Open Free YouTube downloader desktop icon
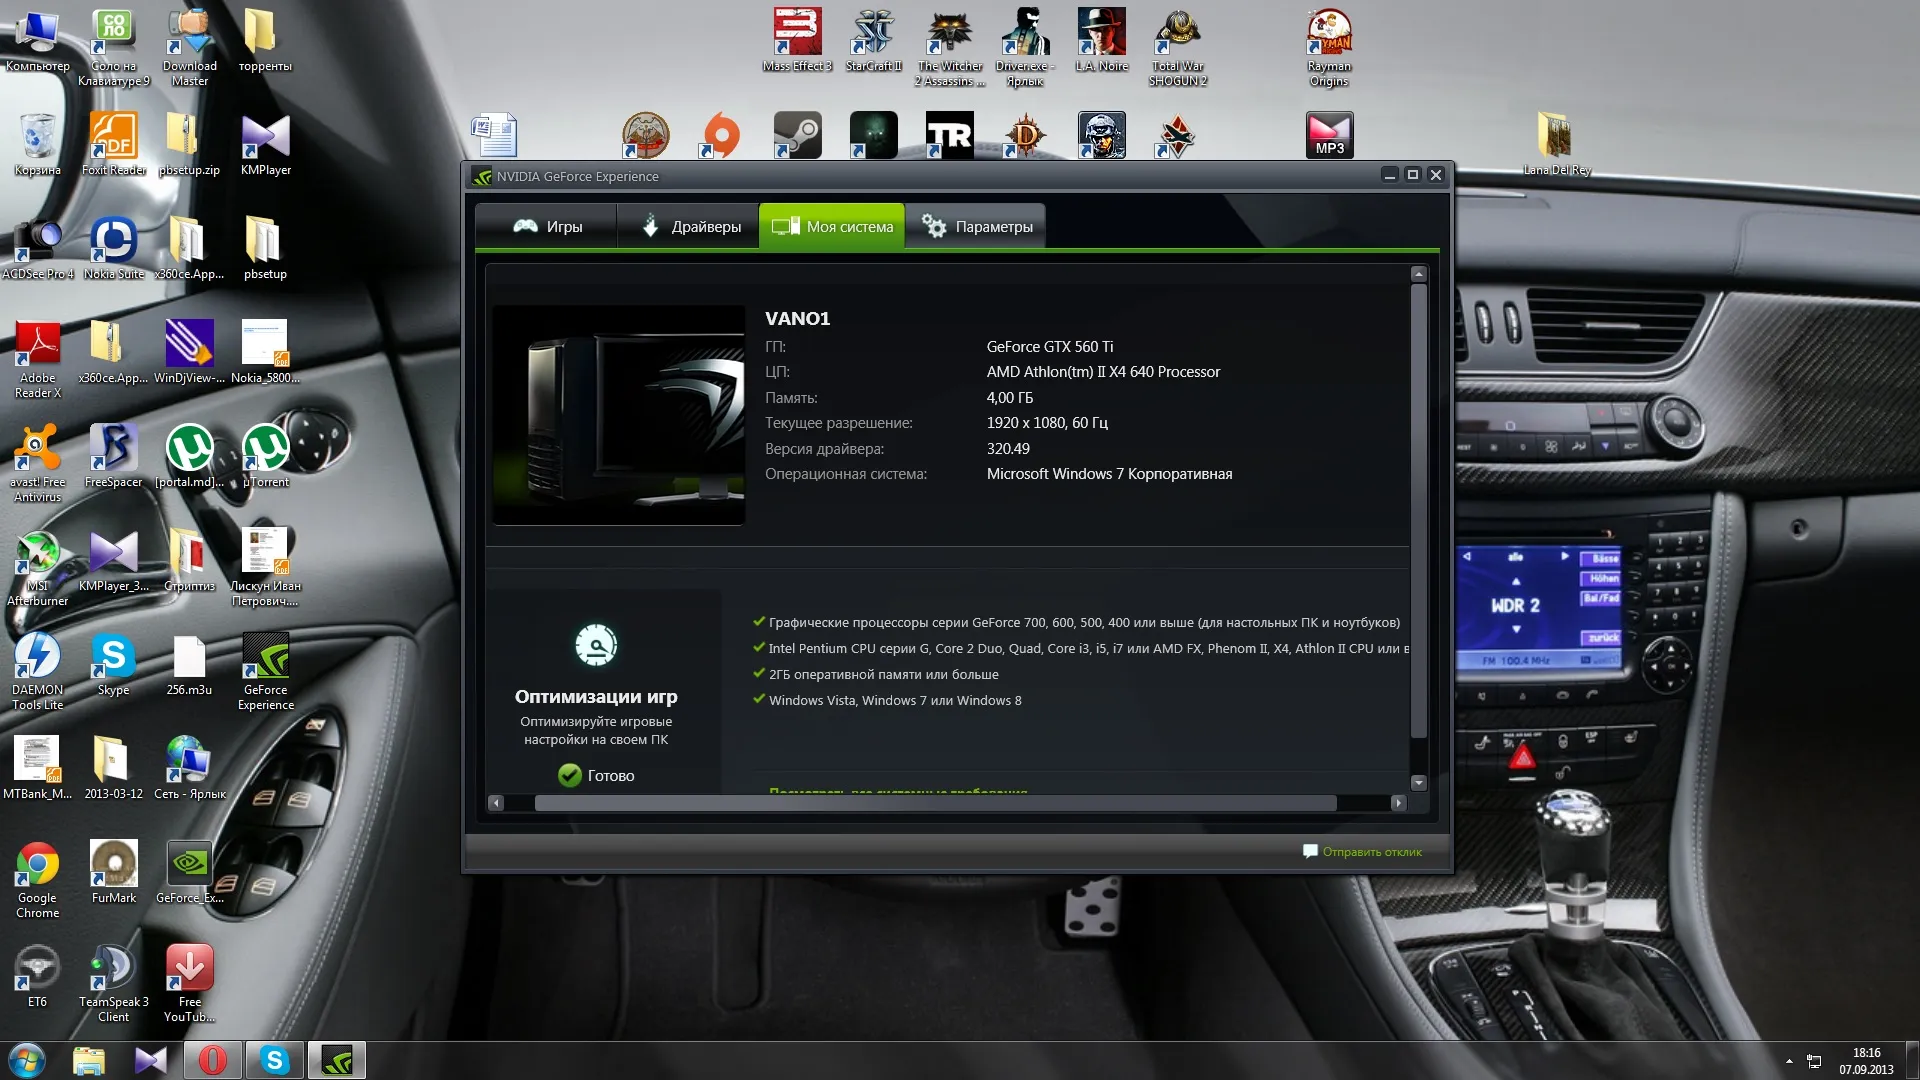The width and height of the screenshot is (1920, 1080). point(189,984)
